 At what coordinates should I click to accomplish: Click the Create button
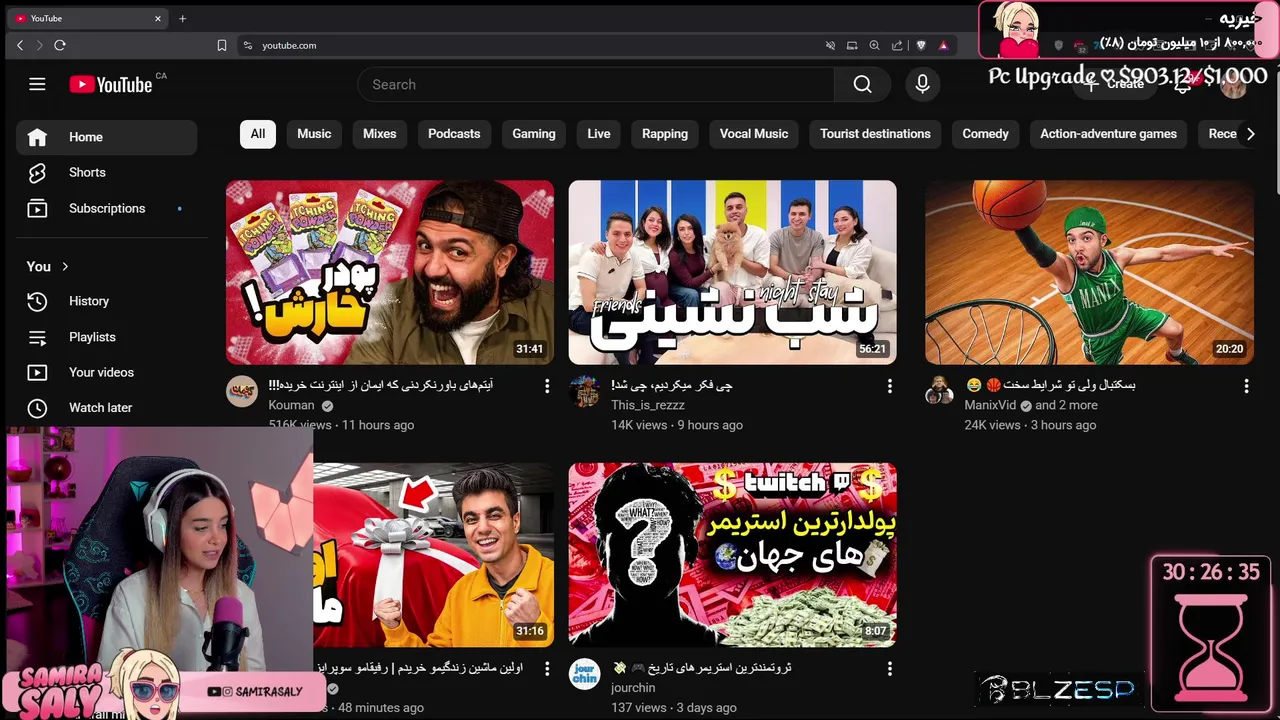pyautogui.click(x=1113, y=85)
